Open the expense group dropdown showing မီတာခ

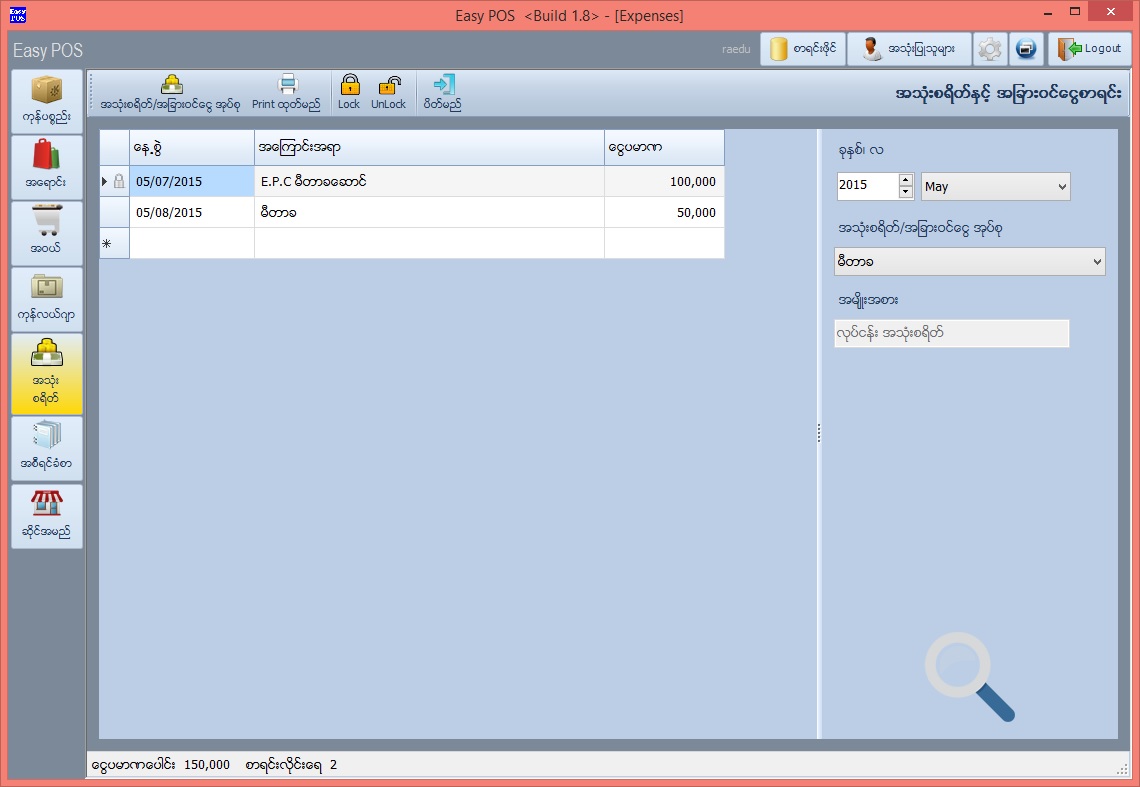point(968,260)
